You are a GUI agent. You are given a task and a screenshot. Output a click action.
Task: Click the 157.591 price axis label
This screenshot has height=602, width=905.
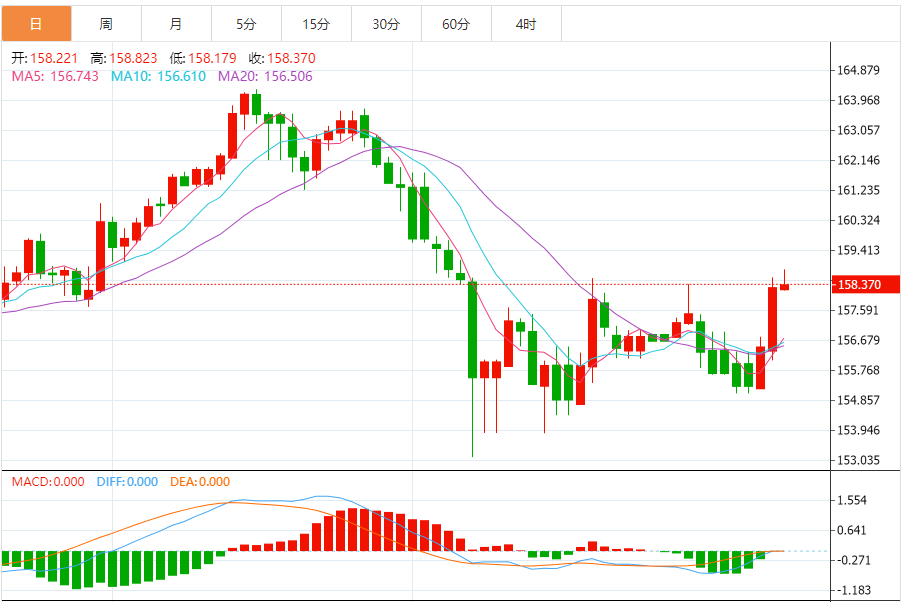[x=858, y=311]
